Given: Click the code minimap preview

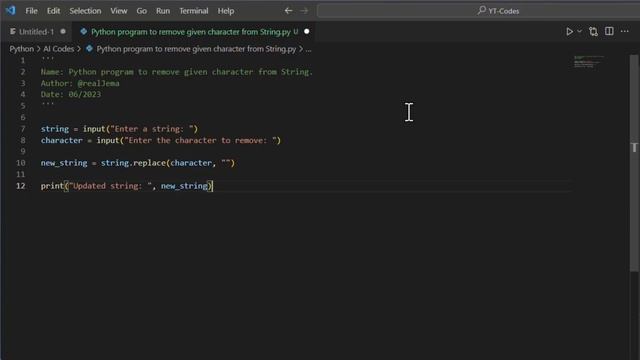Looking at the screenshot, I should [x=588, y=62].
